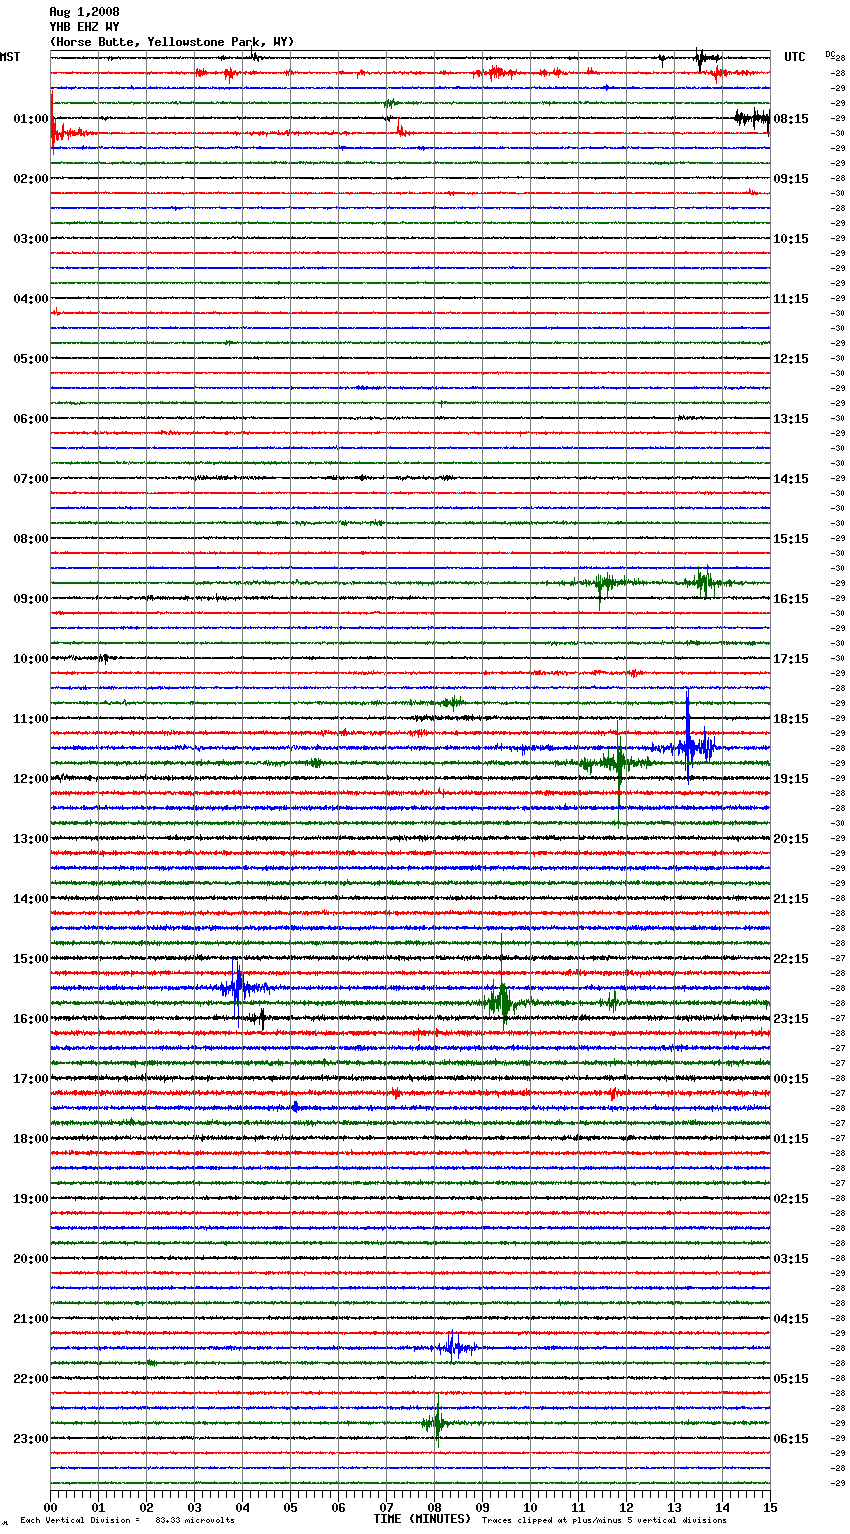Click the location text 'Horse Butte, Yellowstone Park, WY'
Viewport: 850px width, 1534px height.
[172, 42]
